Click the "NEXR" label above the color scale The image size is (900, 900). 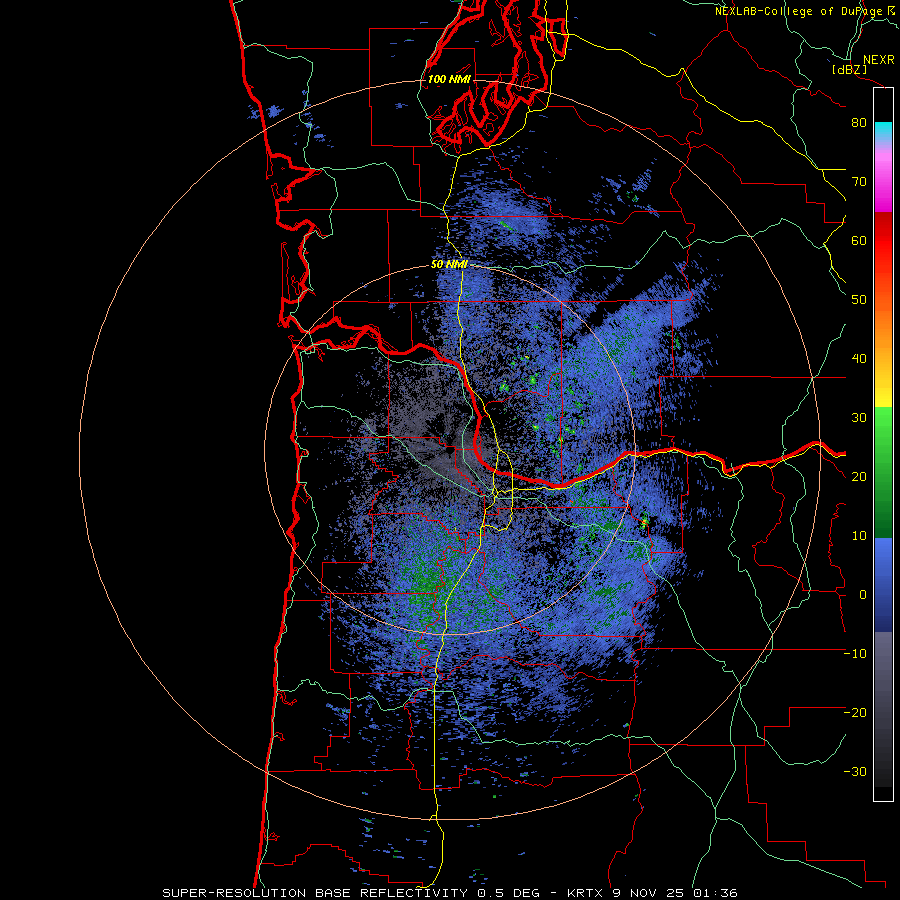(x=878, y=60)
